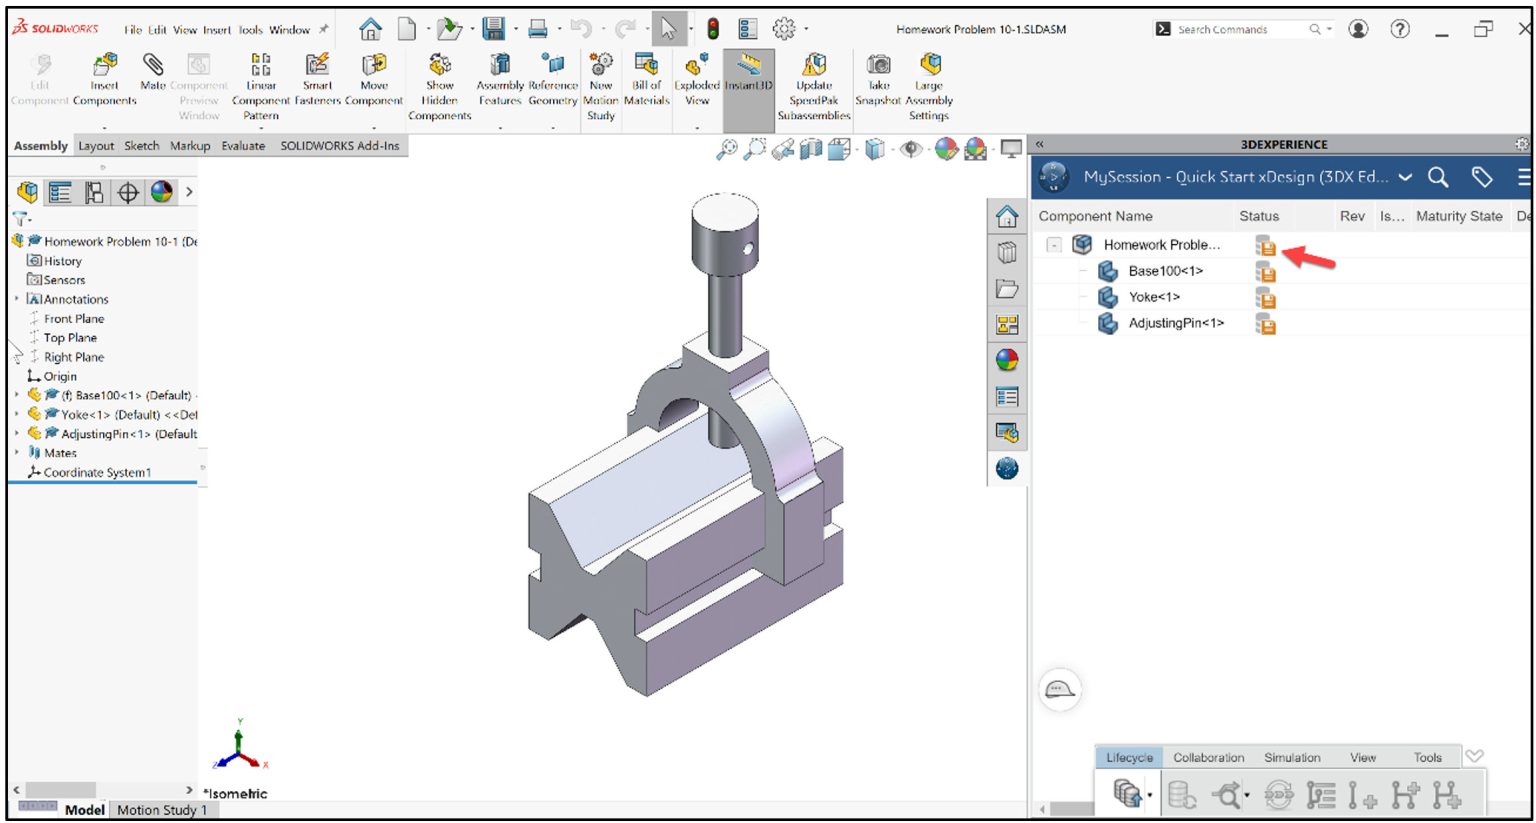Open the MySession xDesign dropdown
This screenshot has width=1536, height=823.
point(1406,177)
